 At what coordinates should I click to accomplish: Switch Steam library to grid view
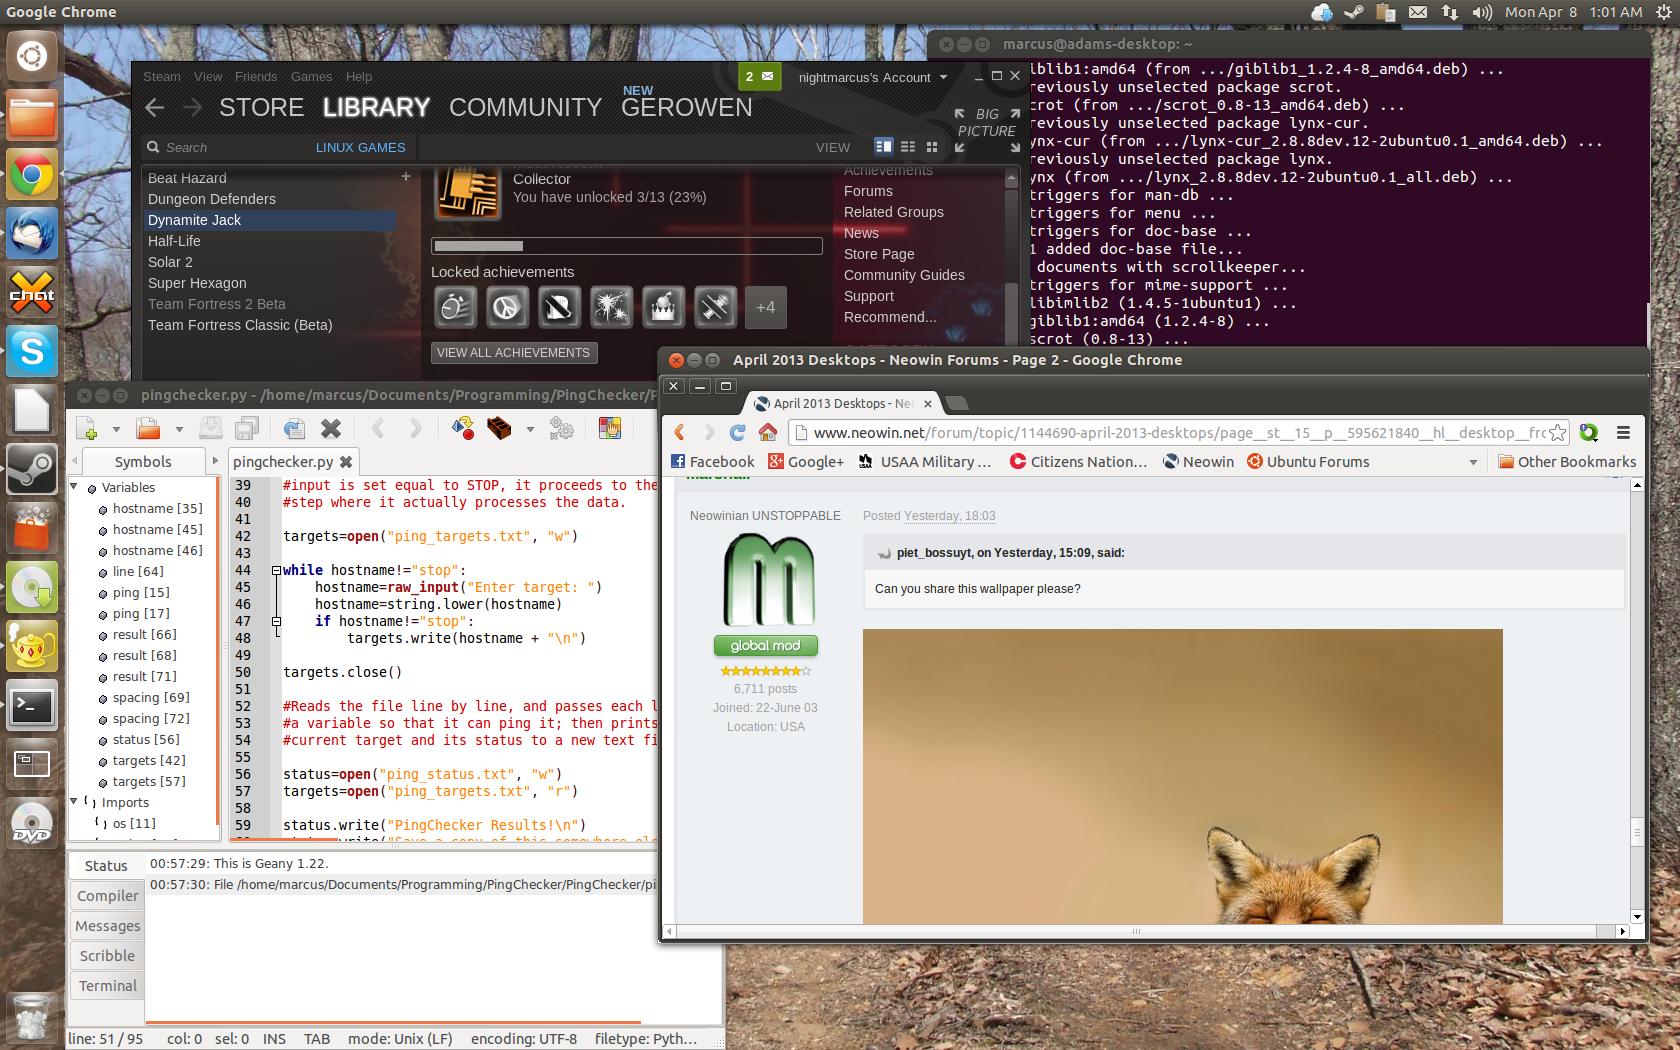(x=932, y=147)
